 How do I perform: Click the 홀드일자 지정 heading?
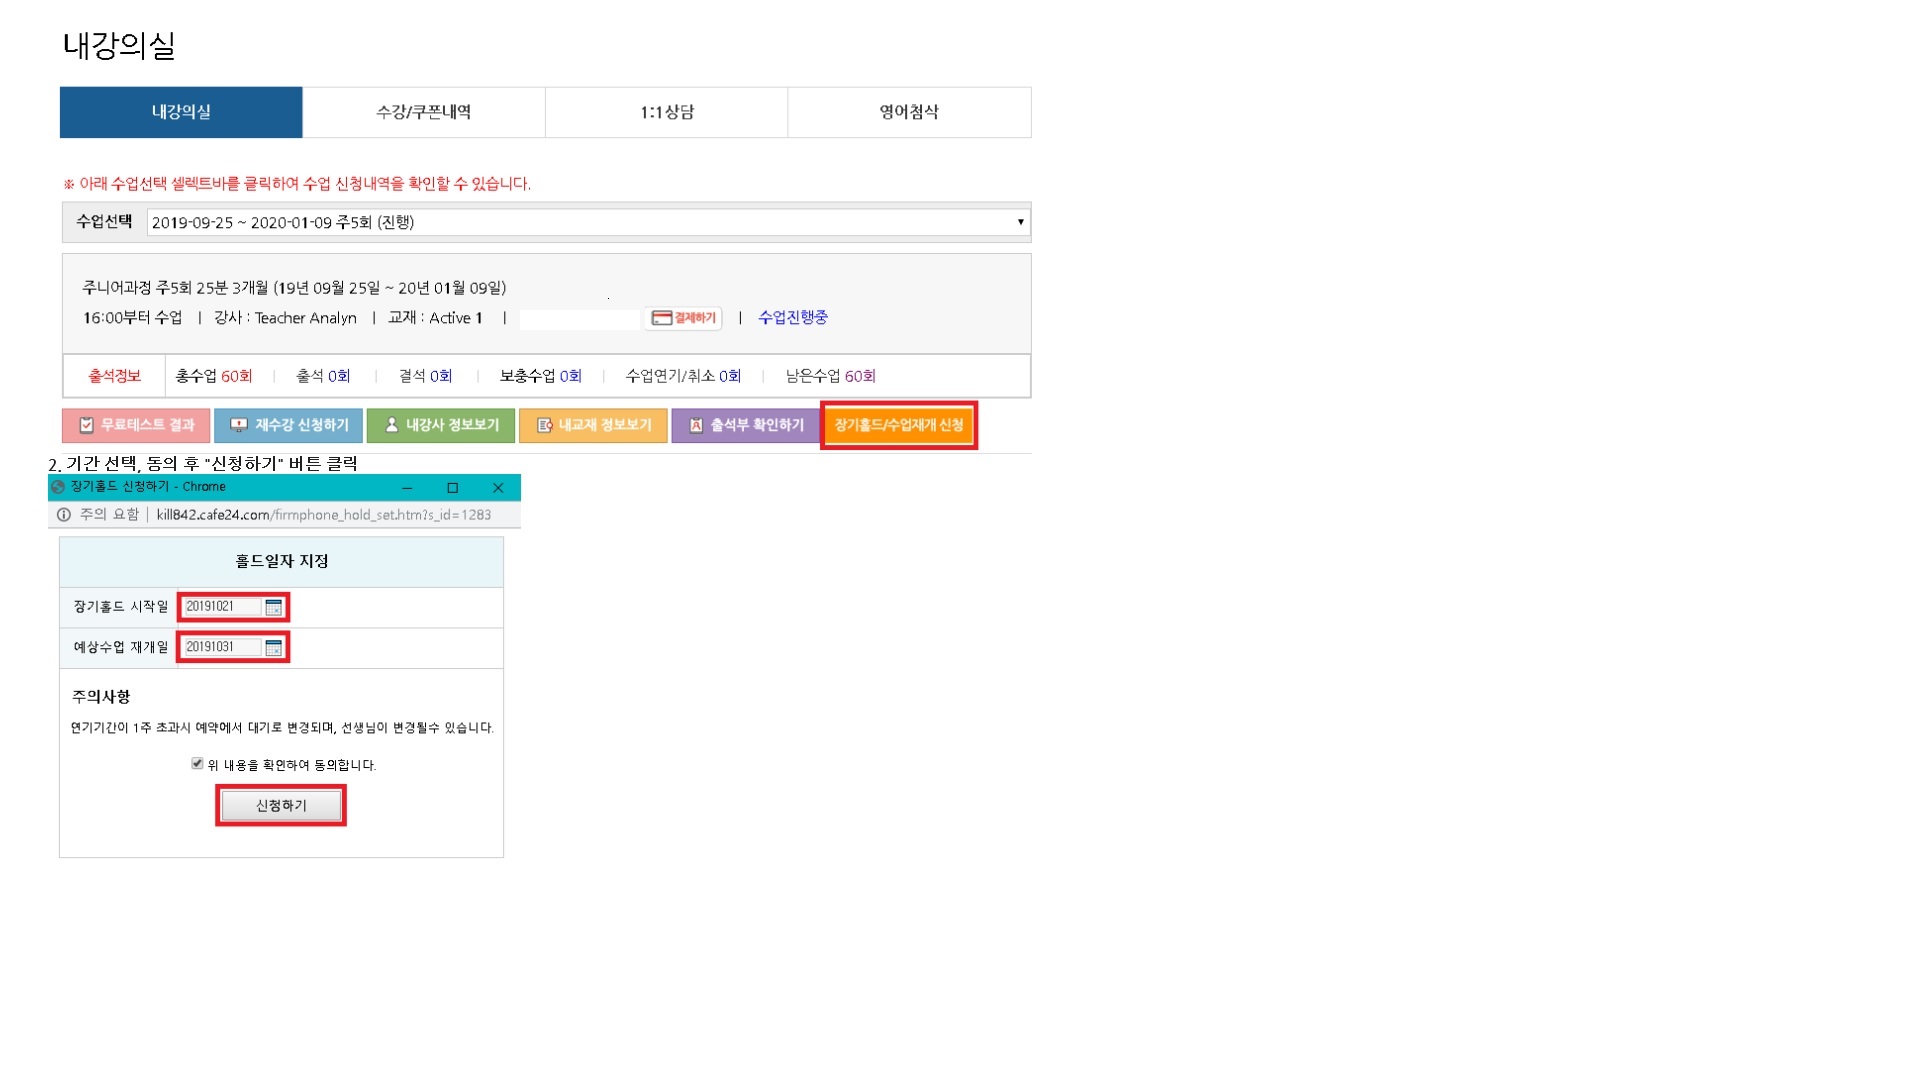pos(282,561)
